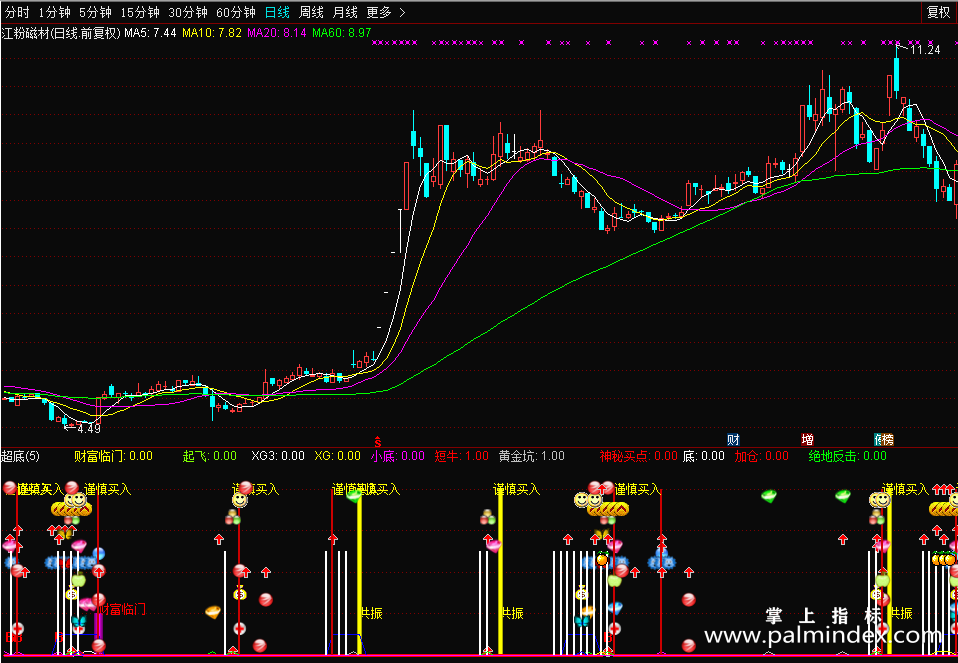Click the 绝地反击: 0.00 value
This screenshot has width=958, height=663.
tap(847, 456)
